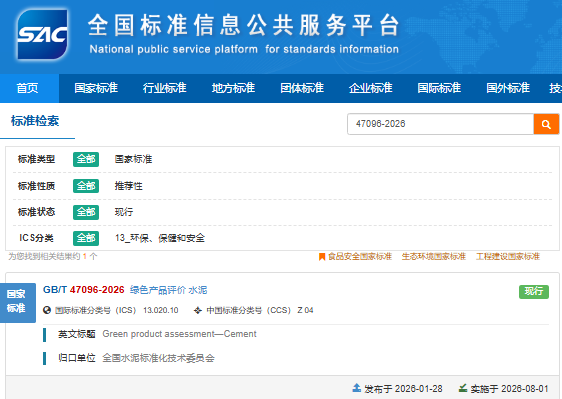Click the 国家标准 blue side label
This screenshot has height=399, width=562.
pos(18,303)
